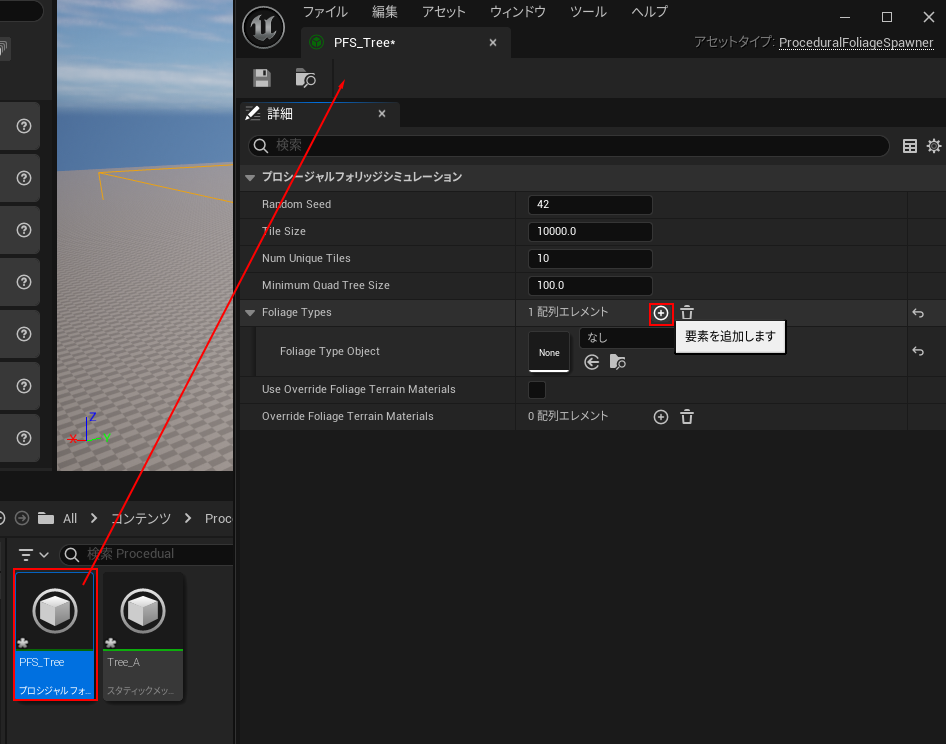Click the trash icon for Override Foliage Terrain Materials
The height and width of the screenshot is (744, 946).
687,417
